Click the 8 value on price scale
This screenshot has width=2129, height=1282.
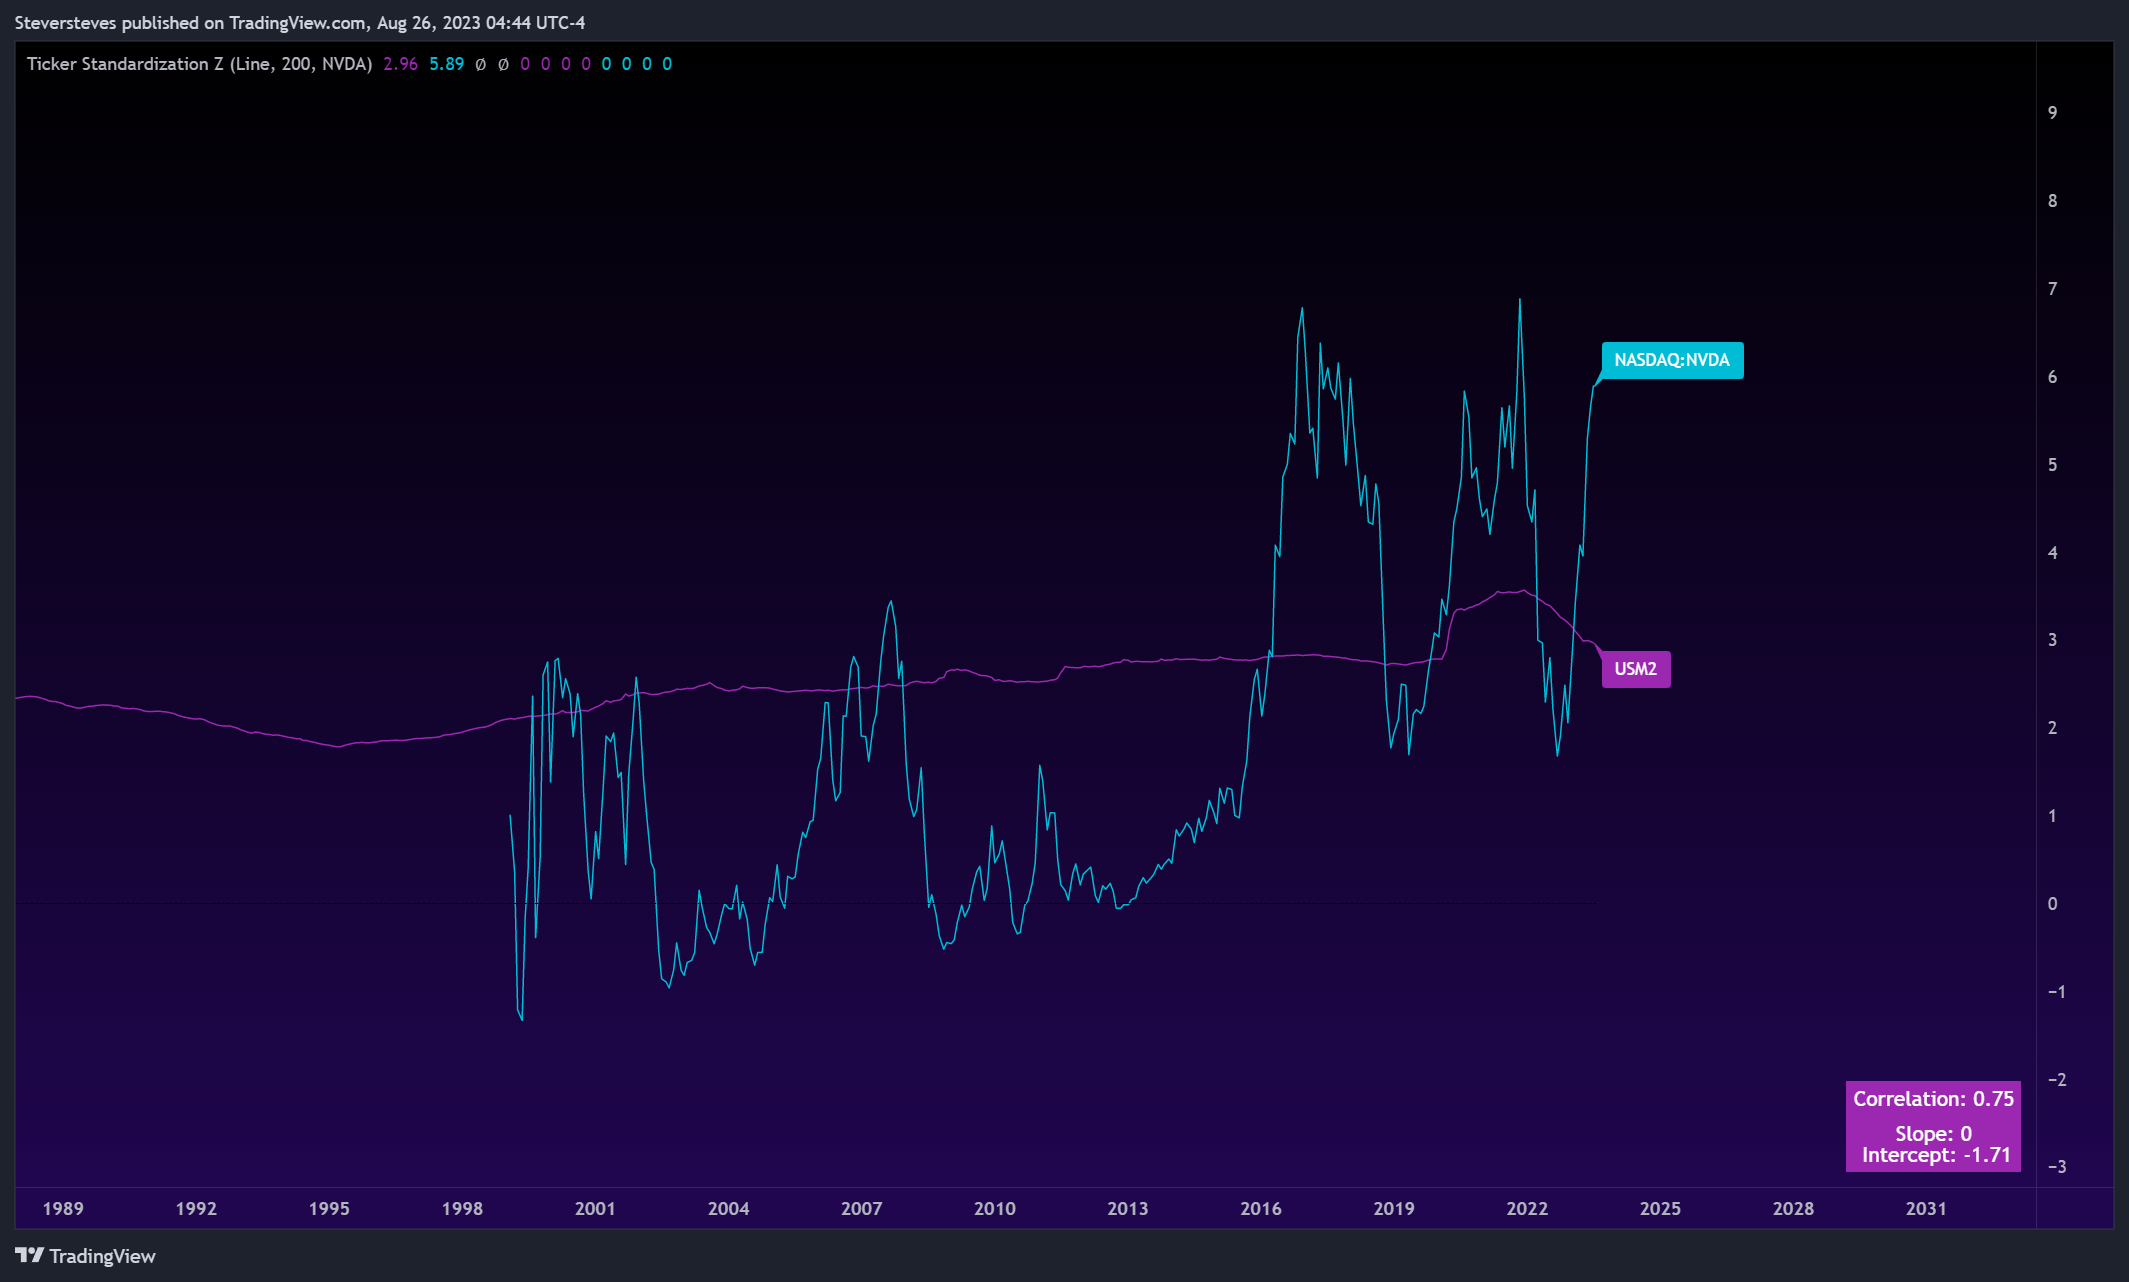point(2052,201)
